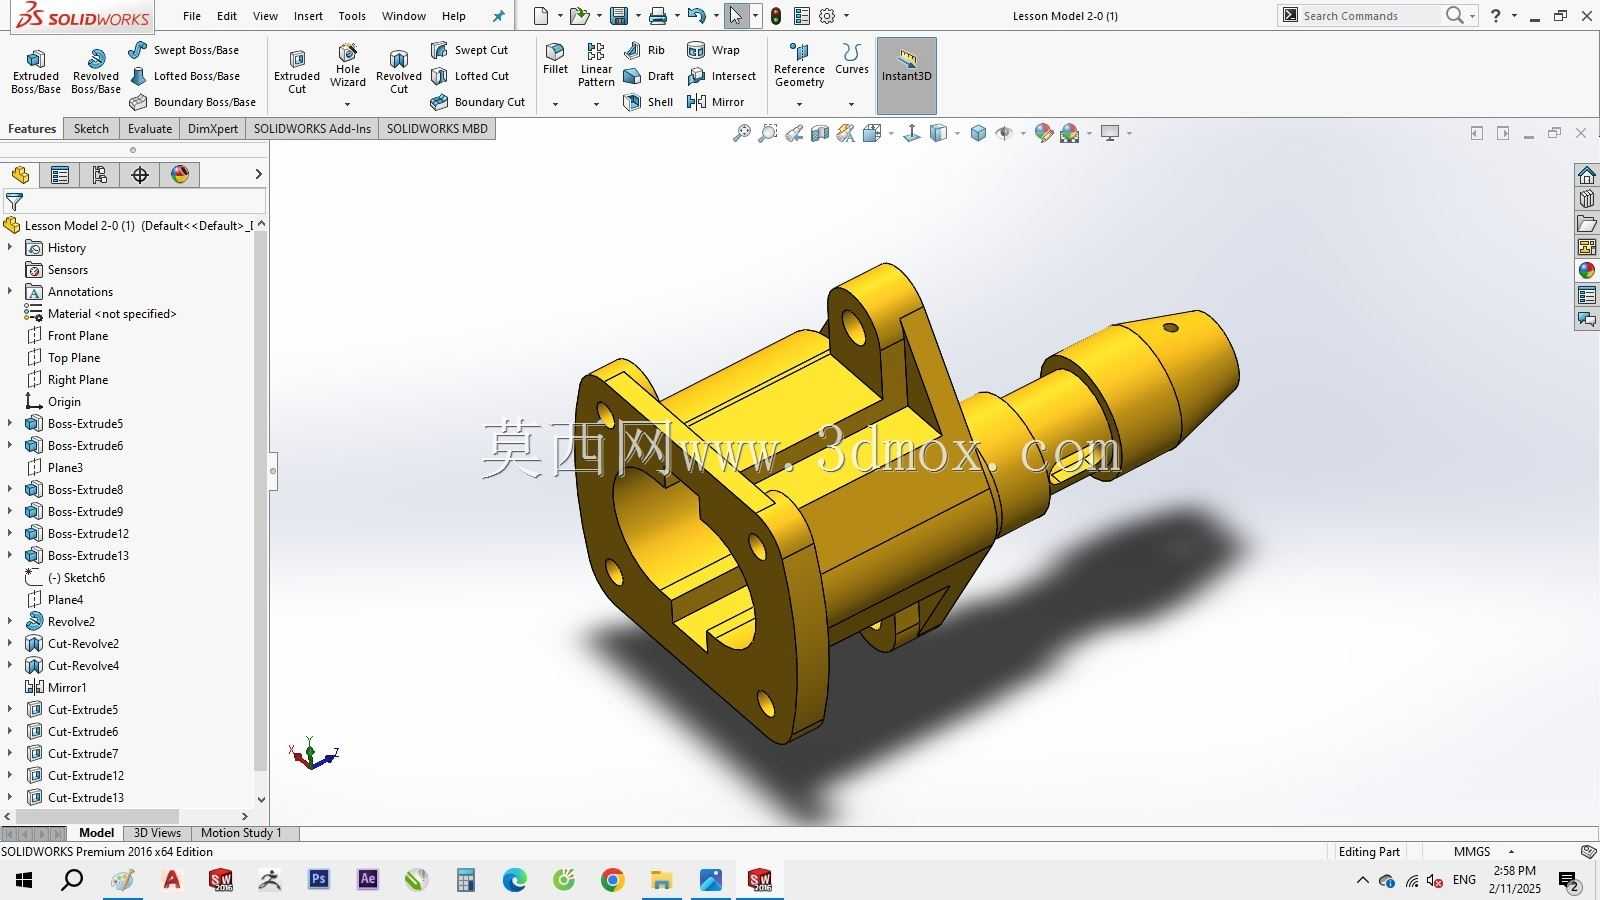1600x900 pixels.
Task: Open Chrome from the Windows taskbar
Action: pyautogui.click(x=613, y=880)
